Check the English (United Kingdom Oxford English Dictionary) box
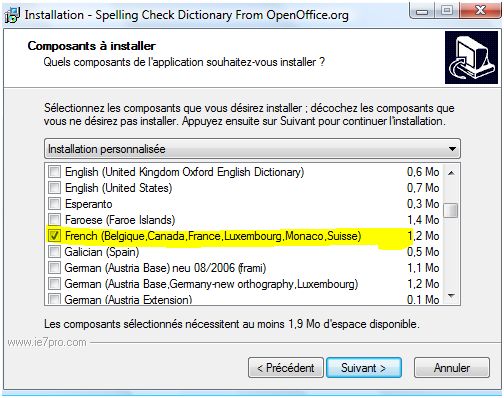504x398 pixels. [x=54, y=172]
